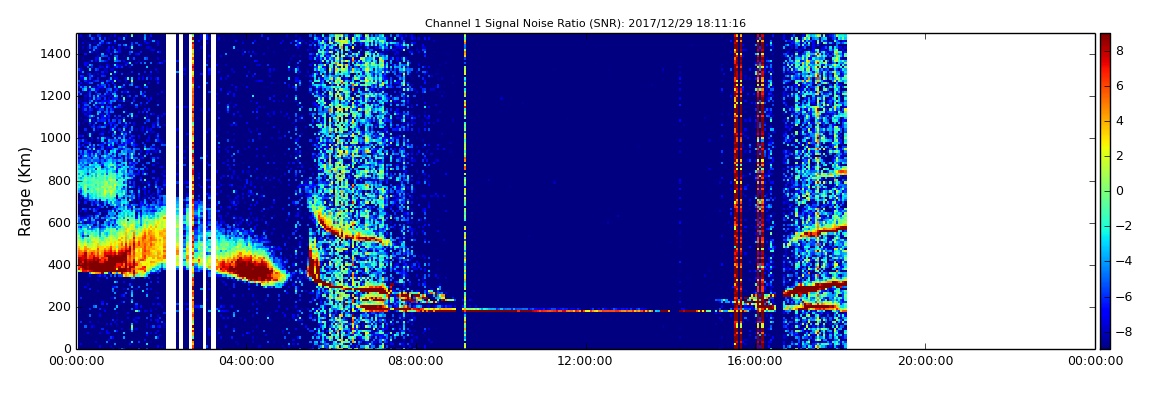
Task: Select the 00:00:00 tick label at the left end of the x-axis
Action: (76, 361)
